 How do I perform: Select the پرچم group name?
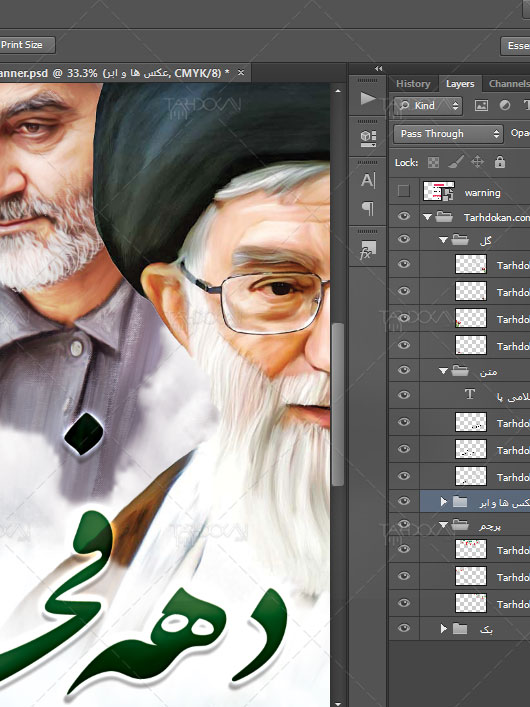[490, 526]
